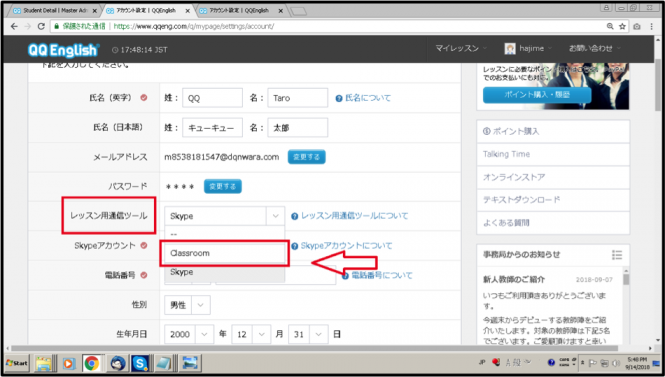Viewport: 665px width, 377px height.
Task: Click the QQ English logo
Action: point(63,50)
